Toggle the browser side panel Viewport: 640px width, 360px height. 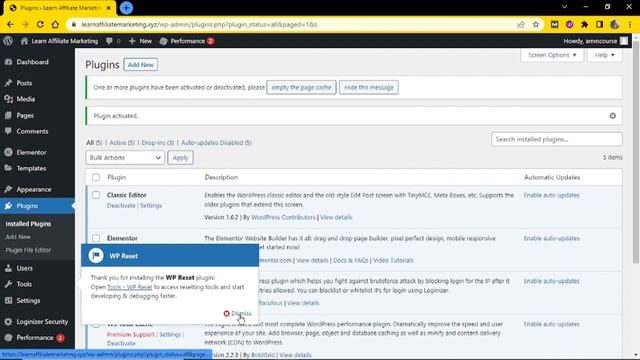(599, 24)
